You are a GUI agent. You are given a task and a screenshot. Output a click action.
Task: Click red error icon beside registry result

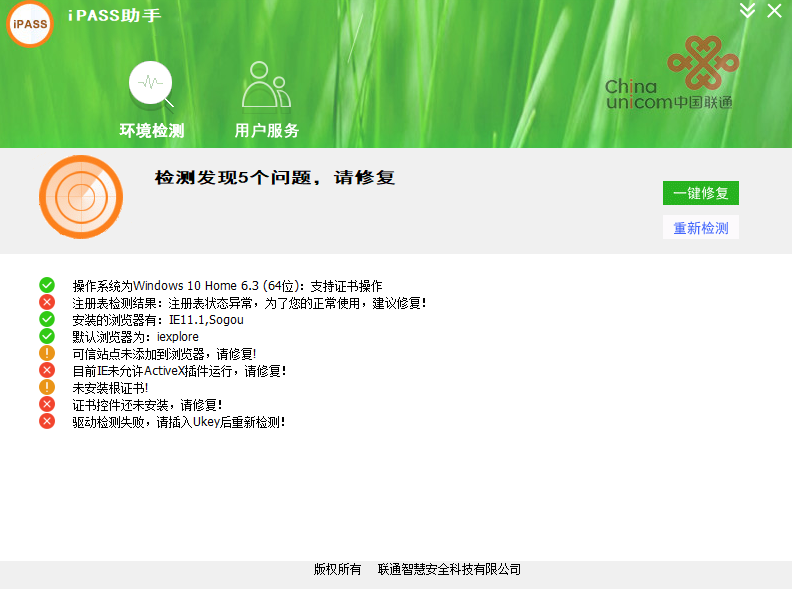[47, 303]
